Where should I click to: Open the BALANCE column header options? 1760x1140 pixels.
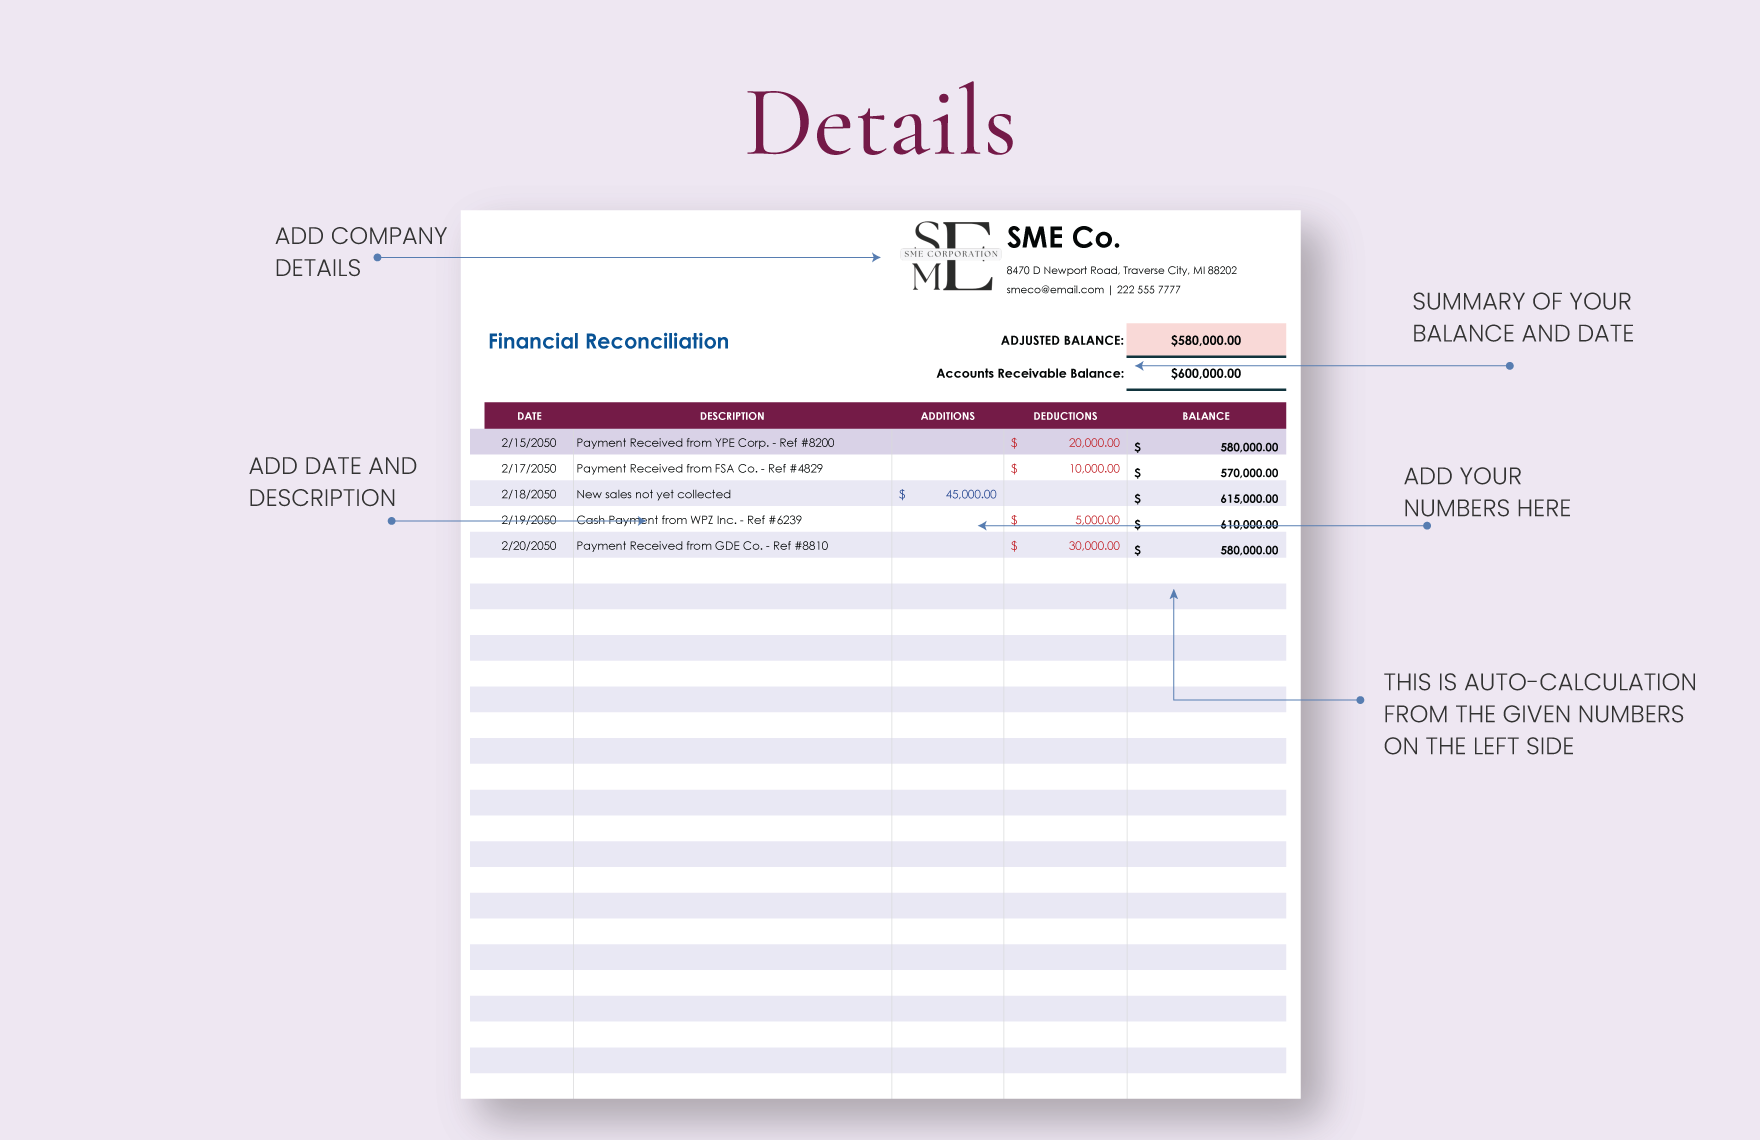(x=1205, y=415)
